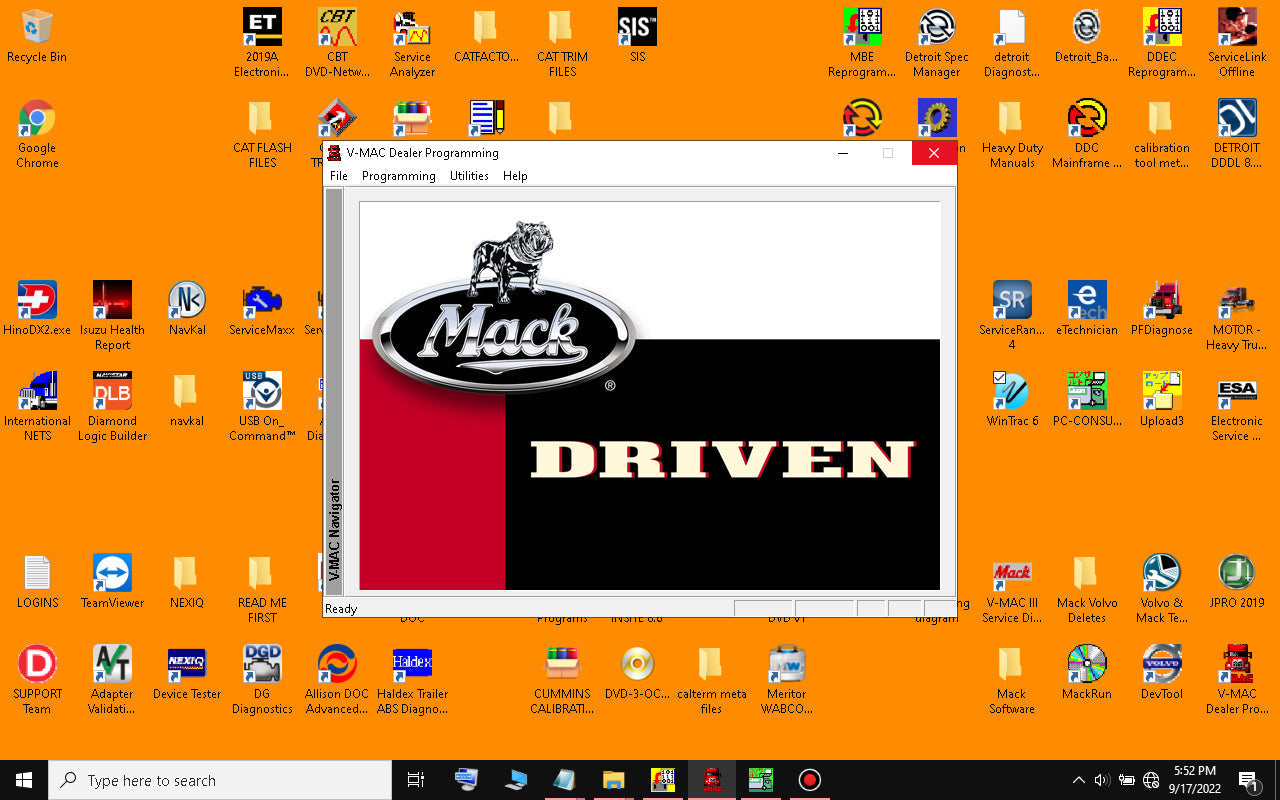The width and height of the screenshot is (1280, 800).
Task: Open the Programming menu
Action: 399,176
